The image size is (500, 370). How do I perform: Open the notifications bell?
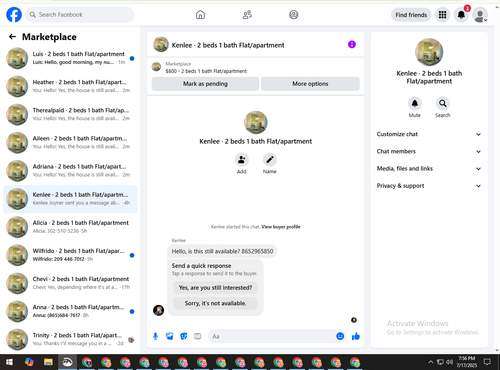461,15
